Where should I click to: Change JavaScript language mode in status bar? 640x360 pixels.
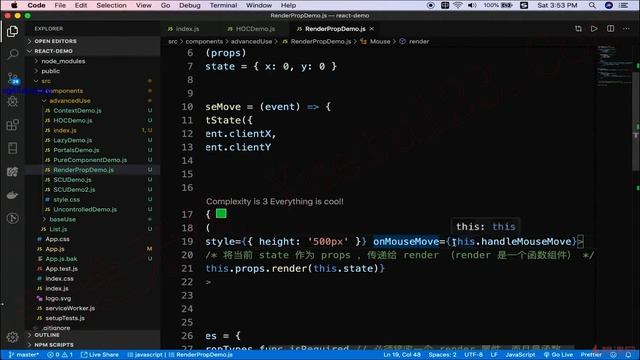click(520, 355)
